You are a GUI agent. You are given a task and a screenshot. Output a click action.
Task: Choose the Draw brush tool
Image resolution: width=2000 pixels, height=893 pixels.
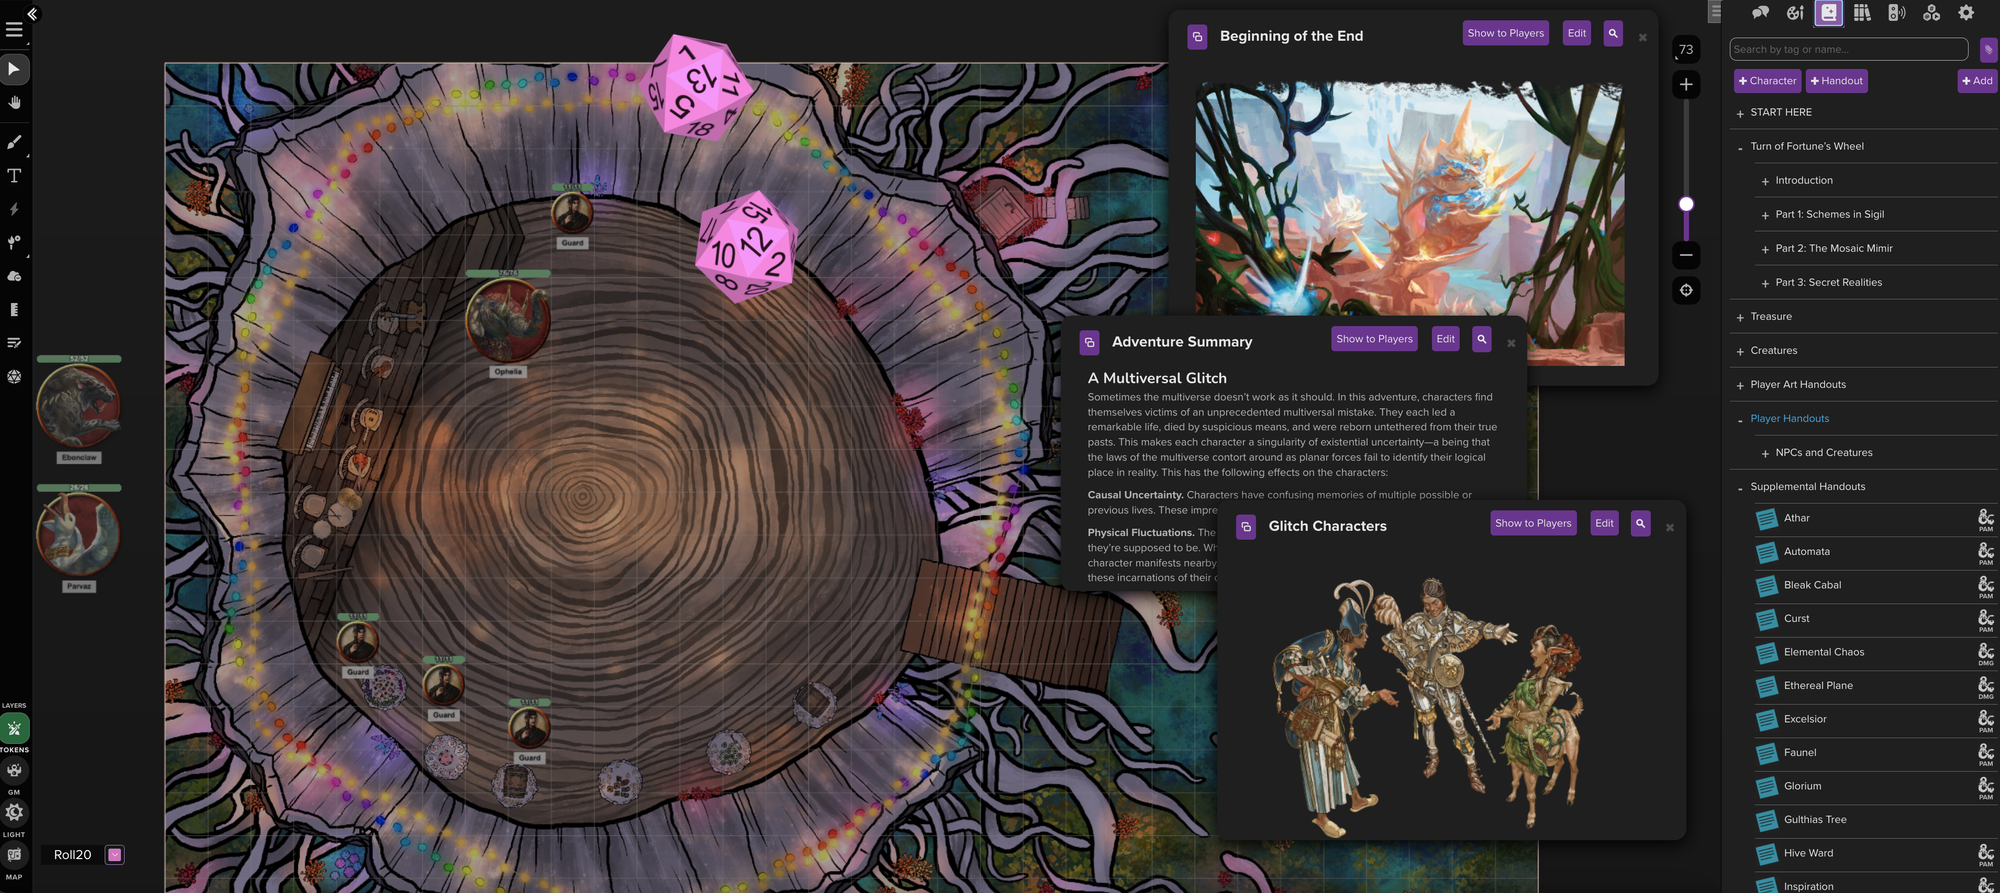14,142
